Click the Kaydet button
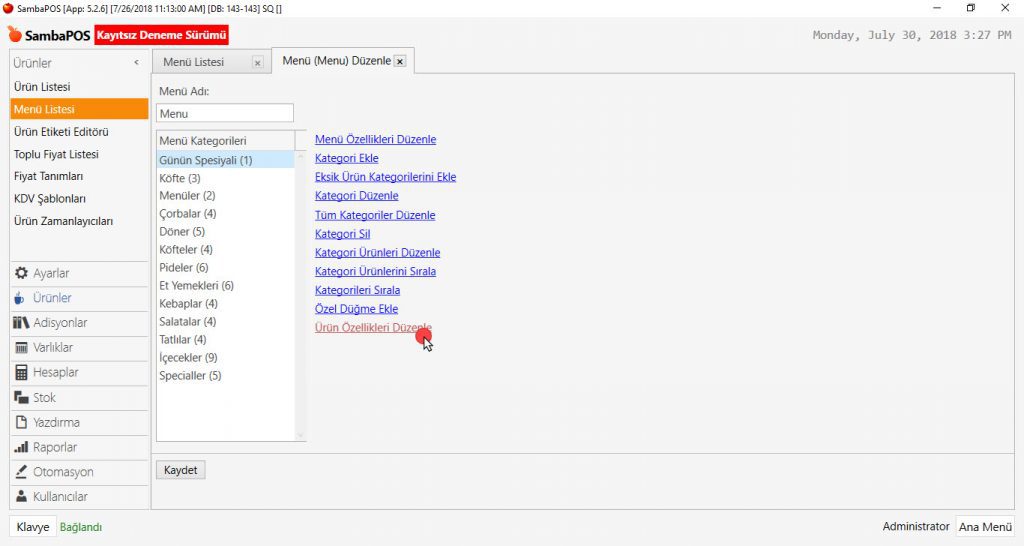The width and height of the screenshot is (1024, 546). click(181, 470)
